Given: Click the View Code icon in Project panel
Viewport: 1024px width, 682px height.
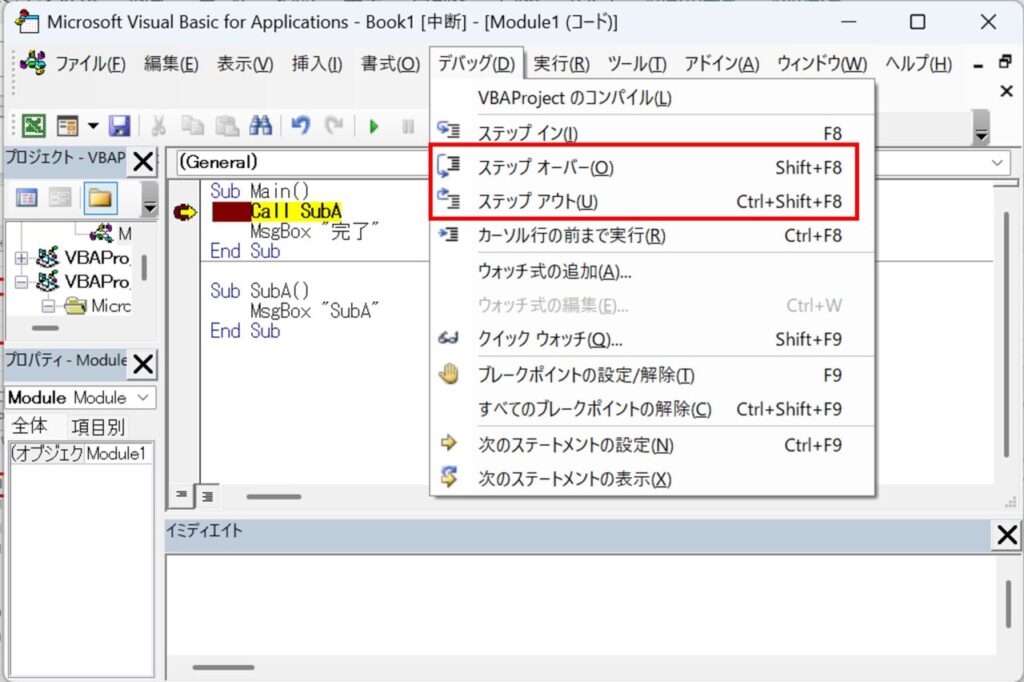Looking at the screenshot, I should tap(27, 197).
